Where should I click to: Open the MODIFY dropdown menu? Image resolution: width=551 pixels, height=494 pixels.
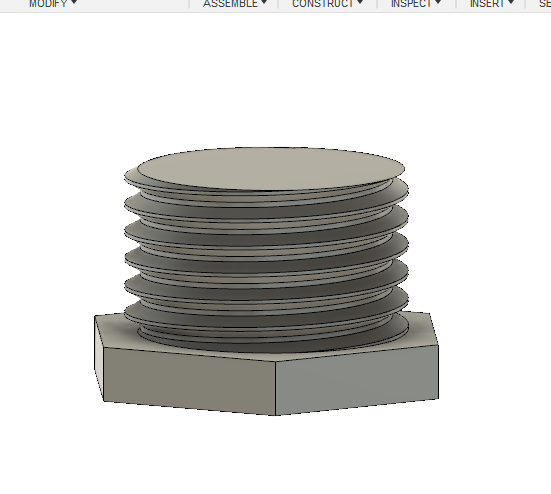point(53,4)
